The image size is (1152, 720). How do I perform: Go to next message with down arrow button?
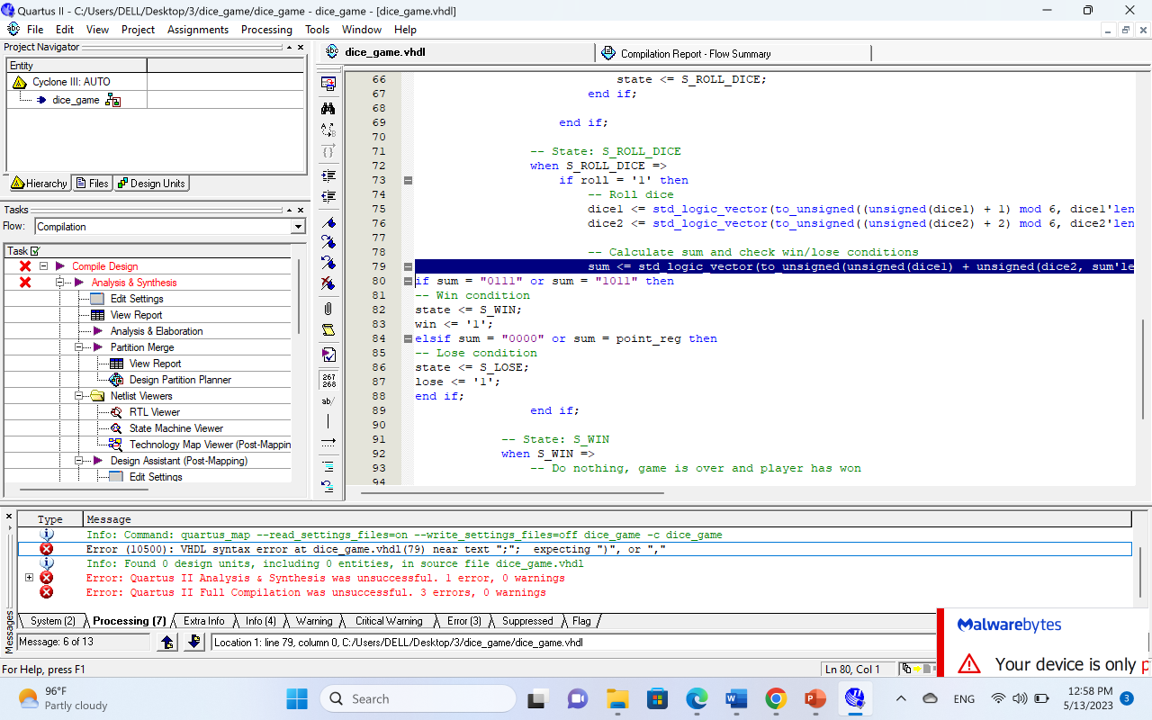[194, 642]
